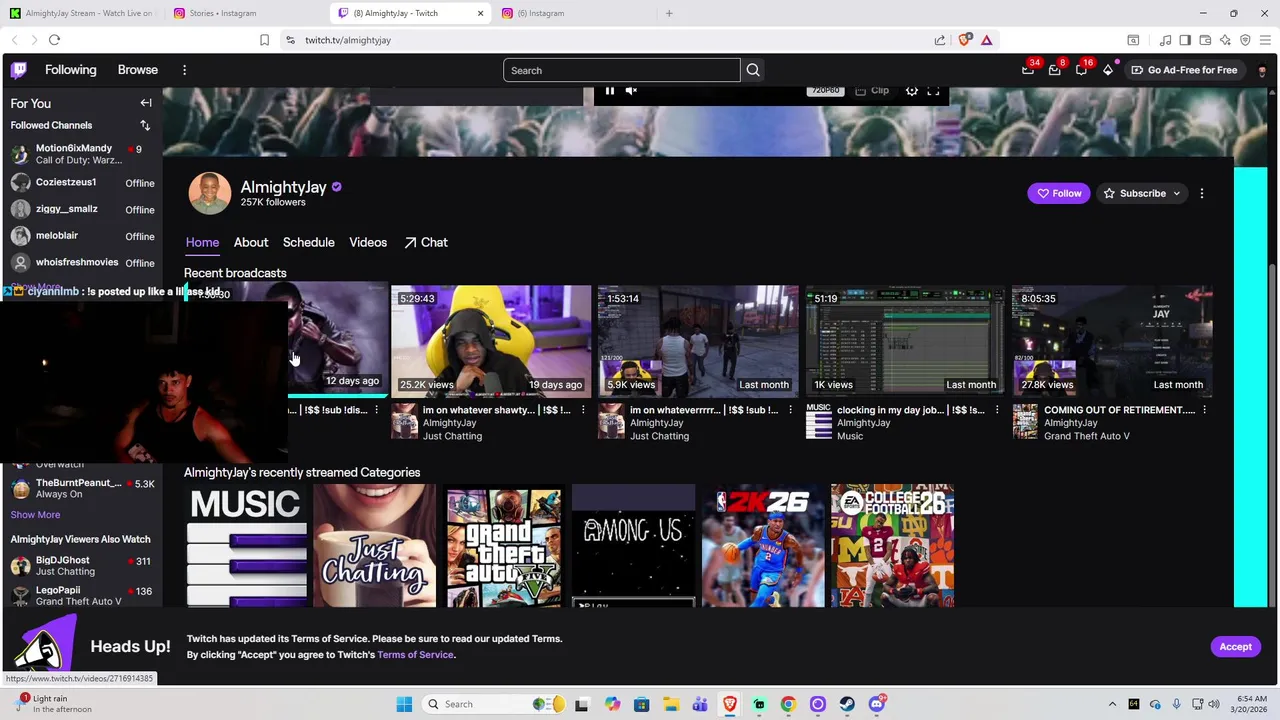The height and width of the screenshot is (720, 1280).
Task: Open Steam from the Windows taskbar
Action: point(847,704)
